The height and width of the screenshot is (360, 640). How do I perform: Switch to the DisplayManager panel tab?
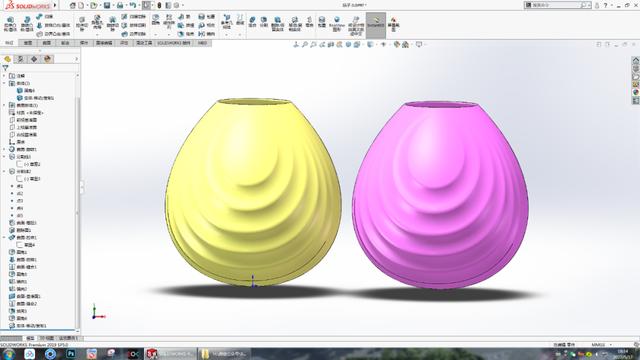[47, 59]
